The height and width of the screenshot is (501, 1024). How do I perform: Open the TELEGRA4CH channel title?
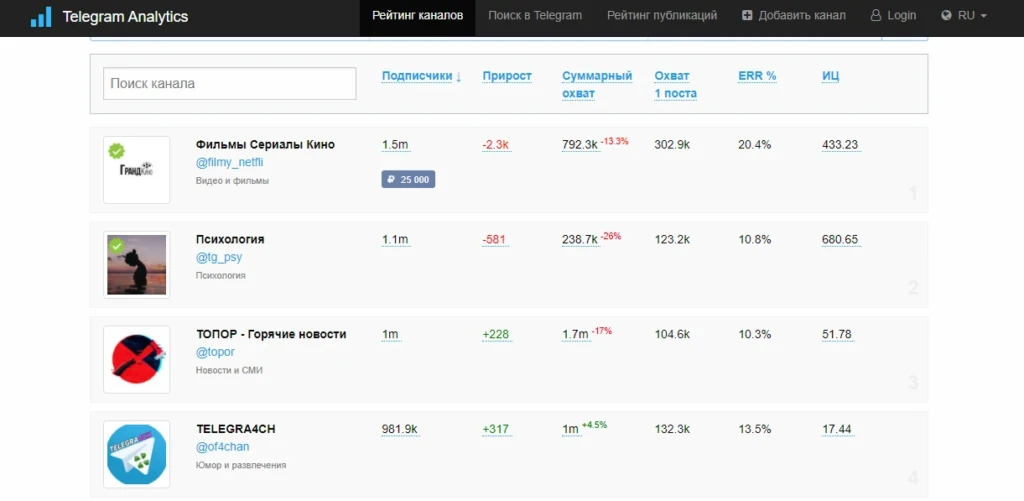click(236, 429)
